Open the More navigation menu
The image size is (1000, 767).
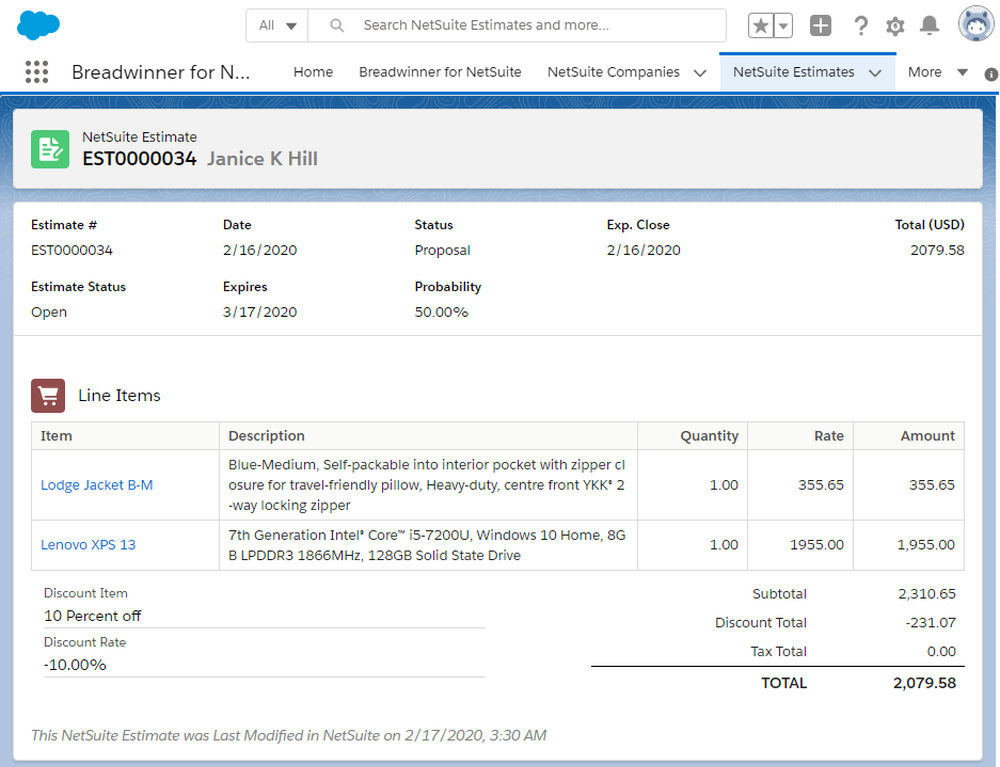point(938,72)
